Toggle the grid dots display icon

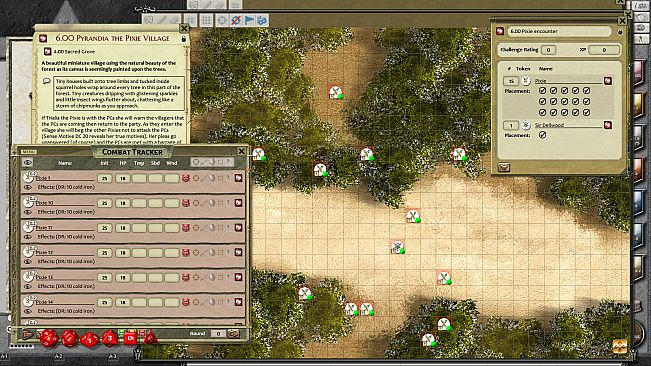206,20
